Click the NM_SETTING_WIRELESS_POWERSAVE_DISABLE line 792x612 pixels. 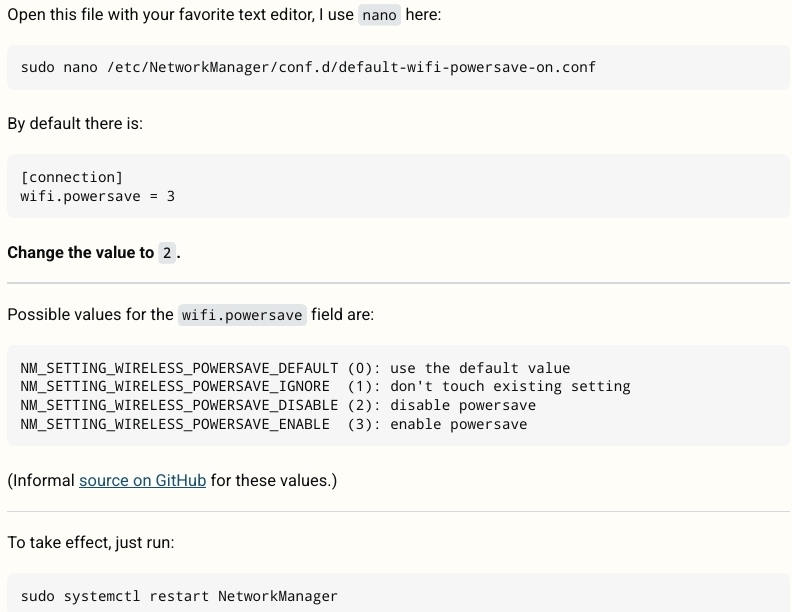click(278, 405)
